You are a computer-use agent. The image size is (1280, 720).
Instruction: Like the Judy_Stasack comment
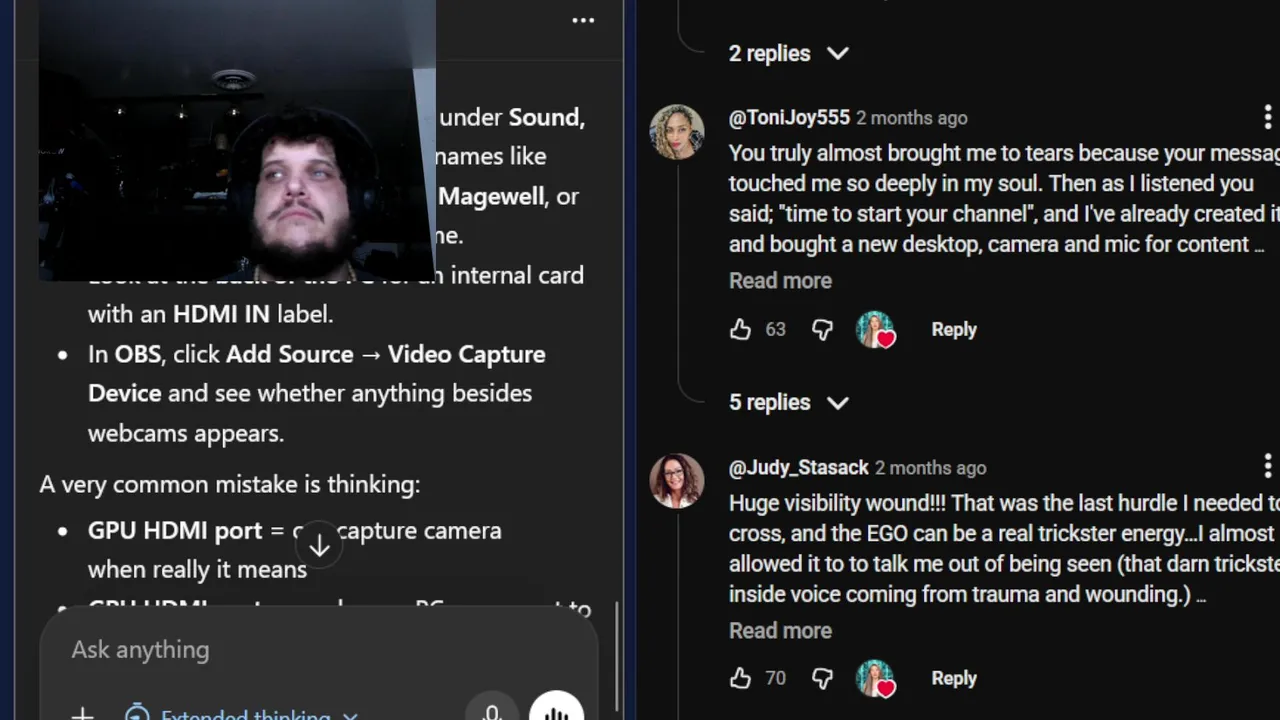[x=740, y=678]
